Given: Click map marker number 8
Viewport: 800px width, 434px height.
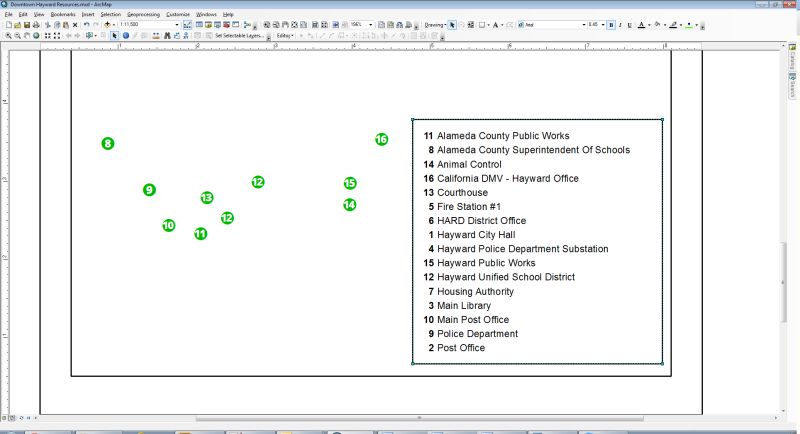Looking at the screenshot, I should click(108, 143).
